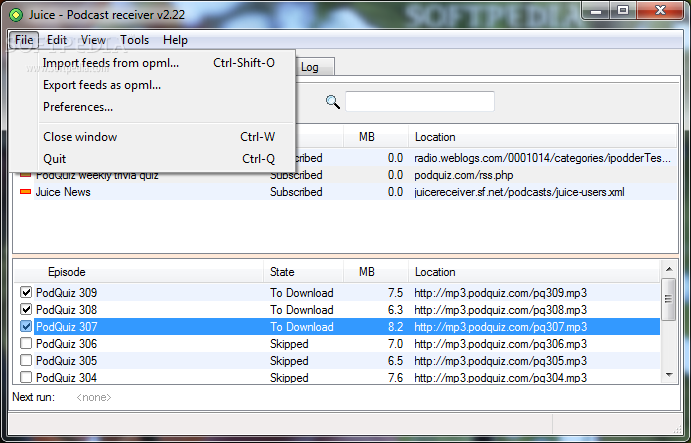Select the PodQuiz 305 episode name

click(67, 361)
